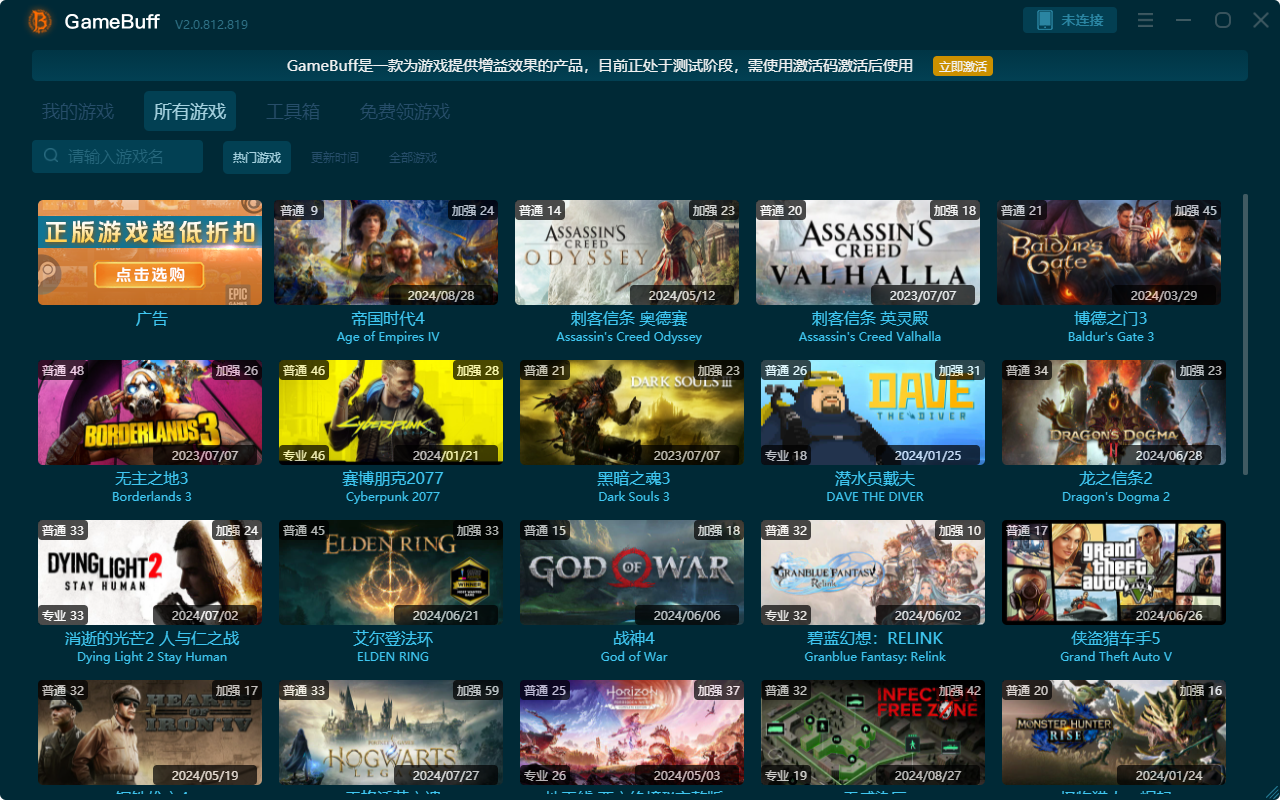Open the DAVE THE DIVER game cover
The height and width of the screenshot is (800, 1280).
coord(872,412)
